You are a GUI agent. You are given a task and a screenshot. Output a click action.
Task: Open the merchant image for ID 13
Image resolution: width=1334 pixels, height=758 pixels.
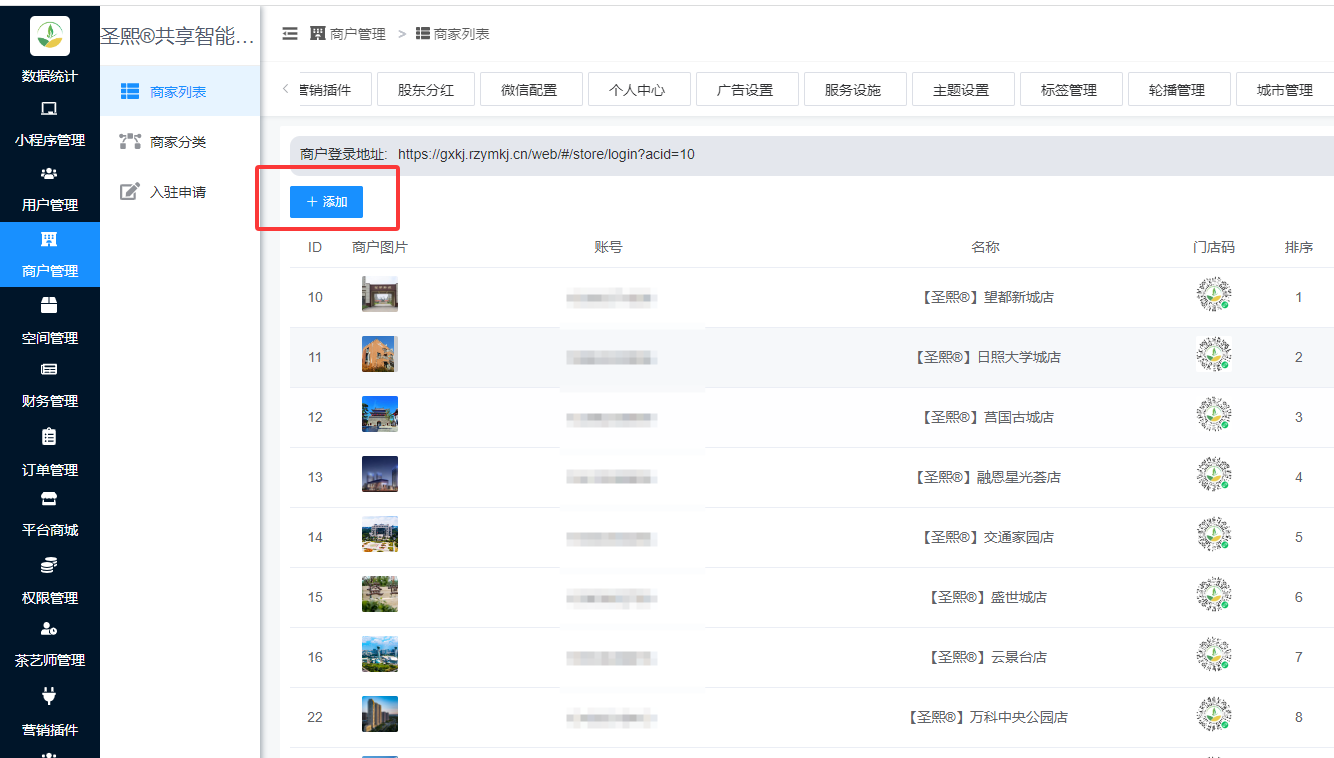(380, 474)
